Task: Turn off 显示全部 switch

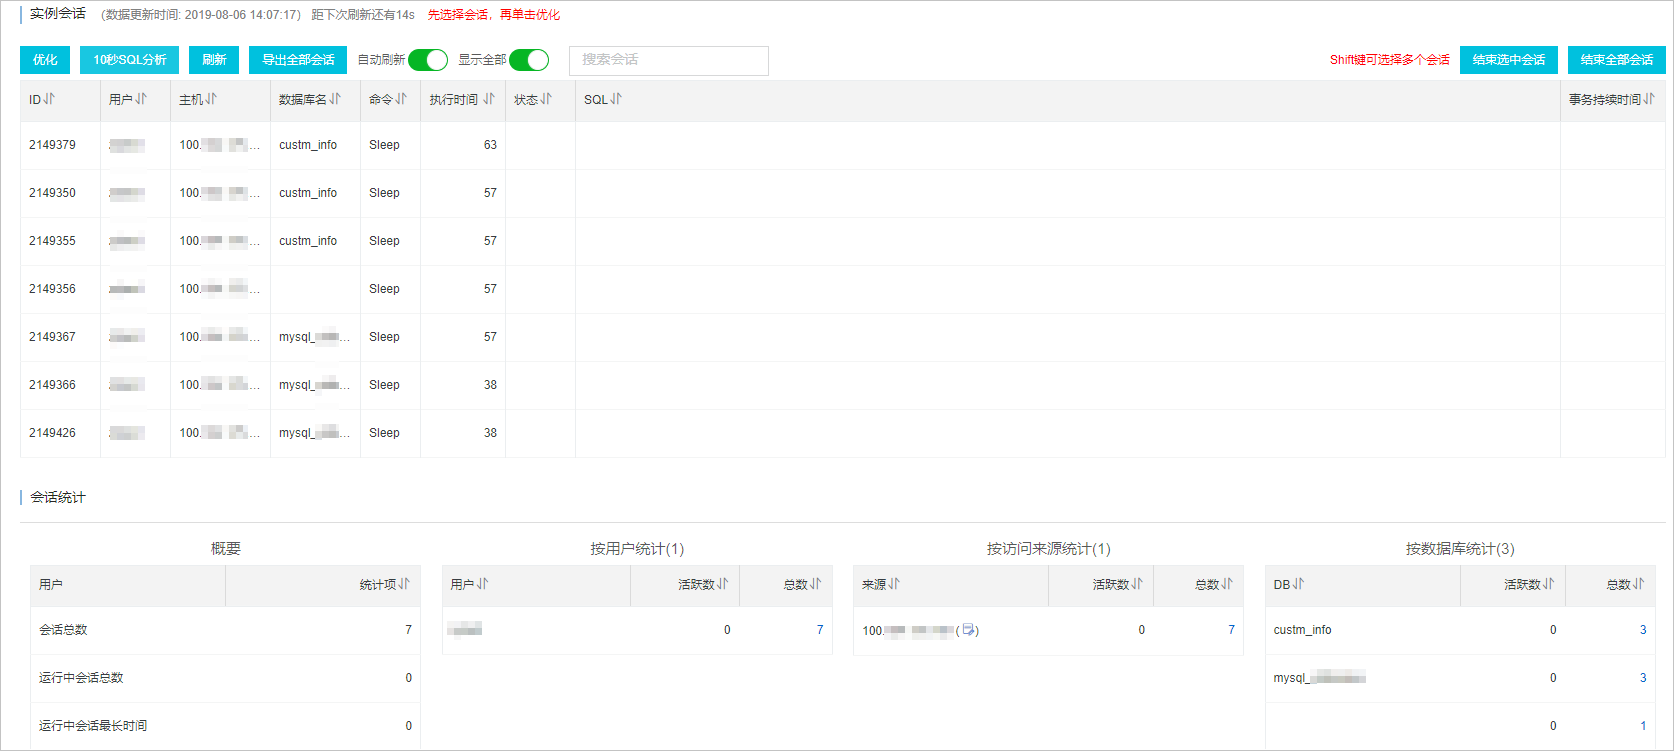Action: (529, 60)
